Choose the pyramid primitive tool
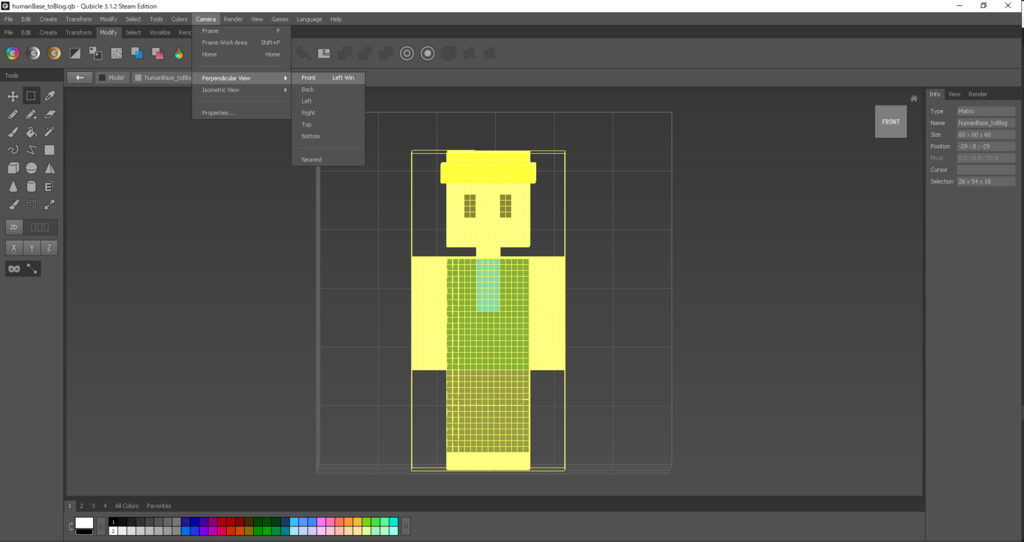This screenshot has height=542, width=1024. tap(49, 168)
